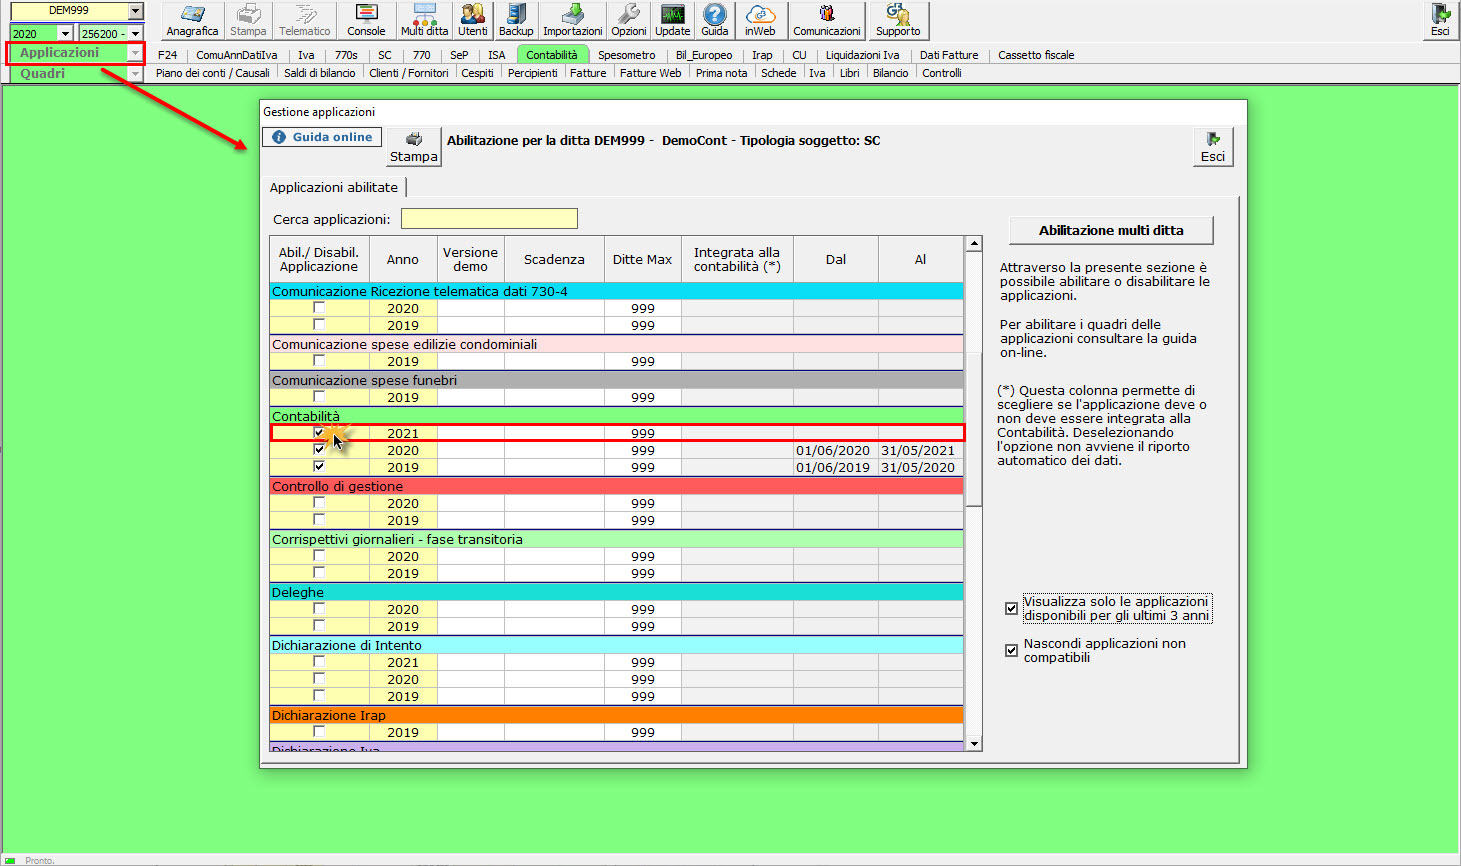The height and width of the screenshot is (866, 1461).
Task: Open the Saldi di bilancio submenu
Action: [319, 73]
